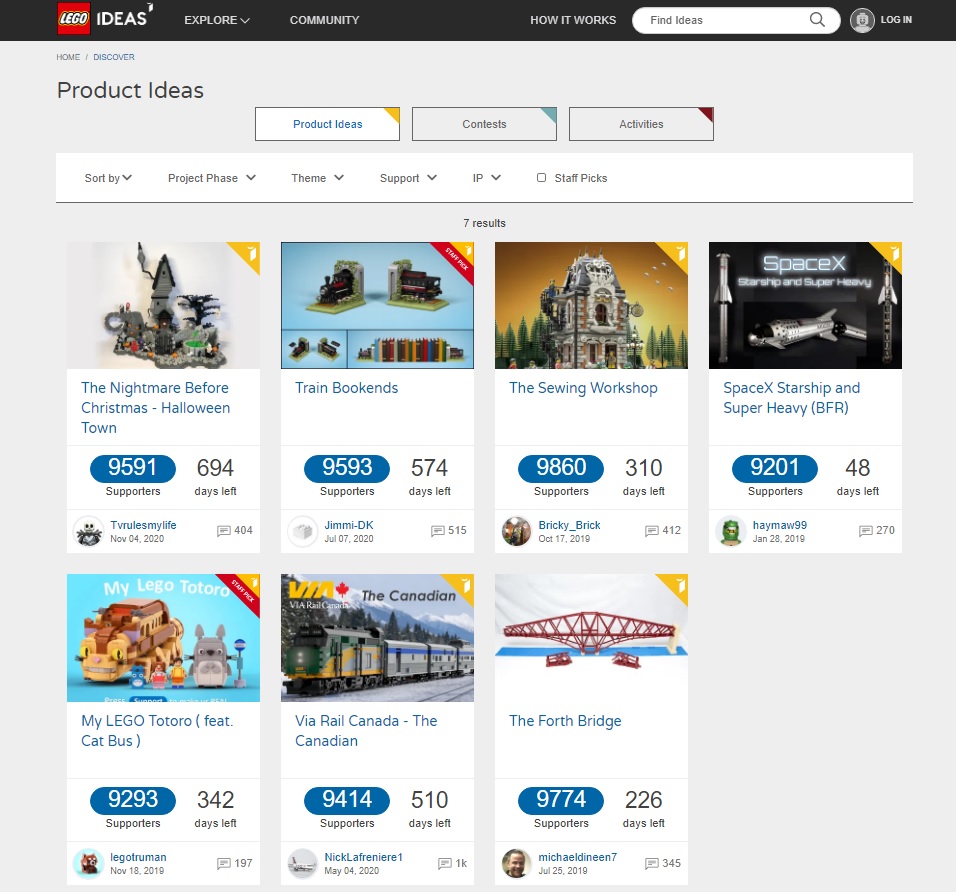Open The Forth Bridge project title

tap(565, 721)
